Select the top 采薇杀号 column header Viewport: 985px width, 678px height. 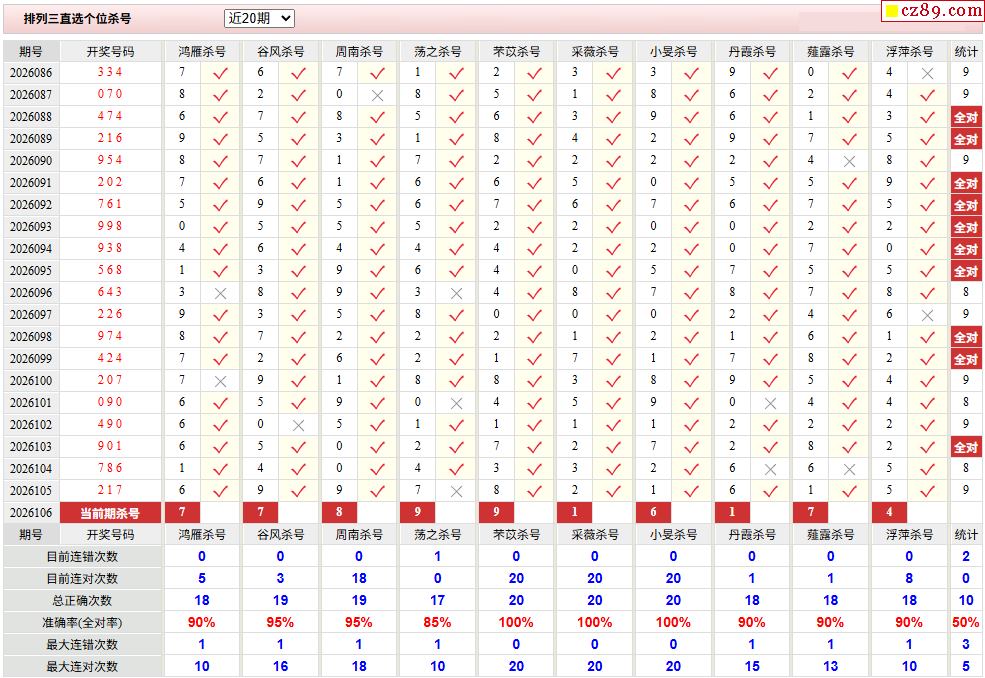pyautogui.click(x=595, y=51)
